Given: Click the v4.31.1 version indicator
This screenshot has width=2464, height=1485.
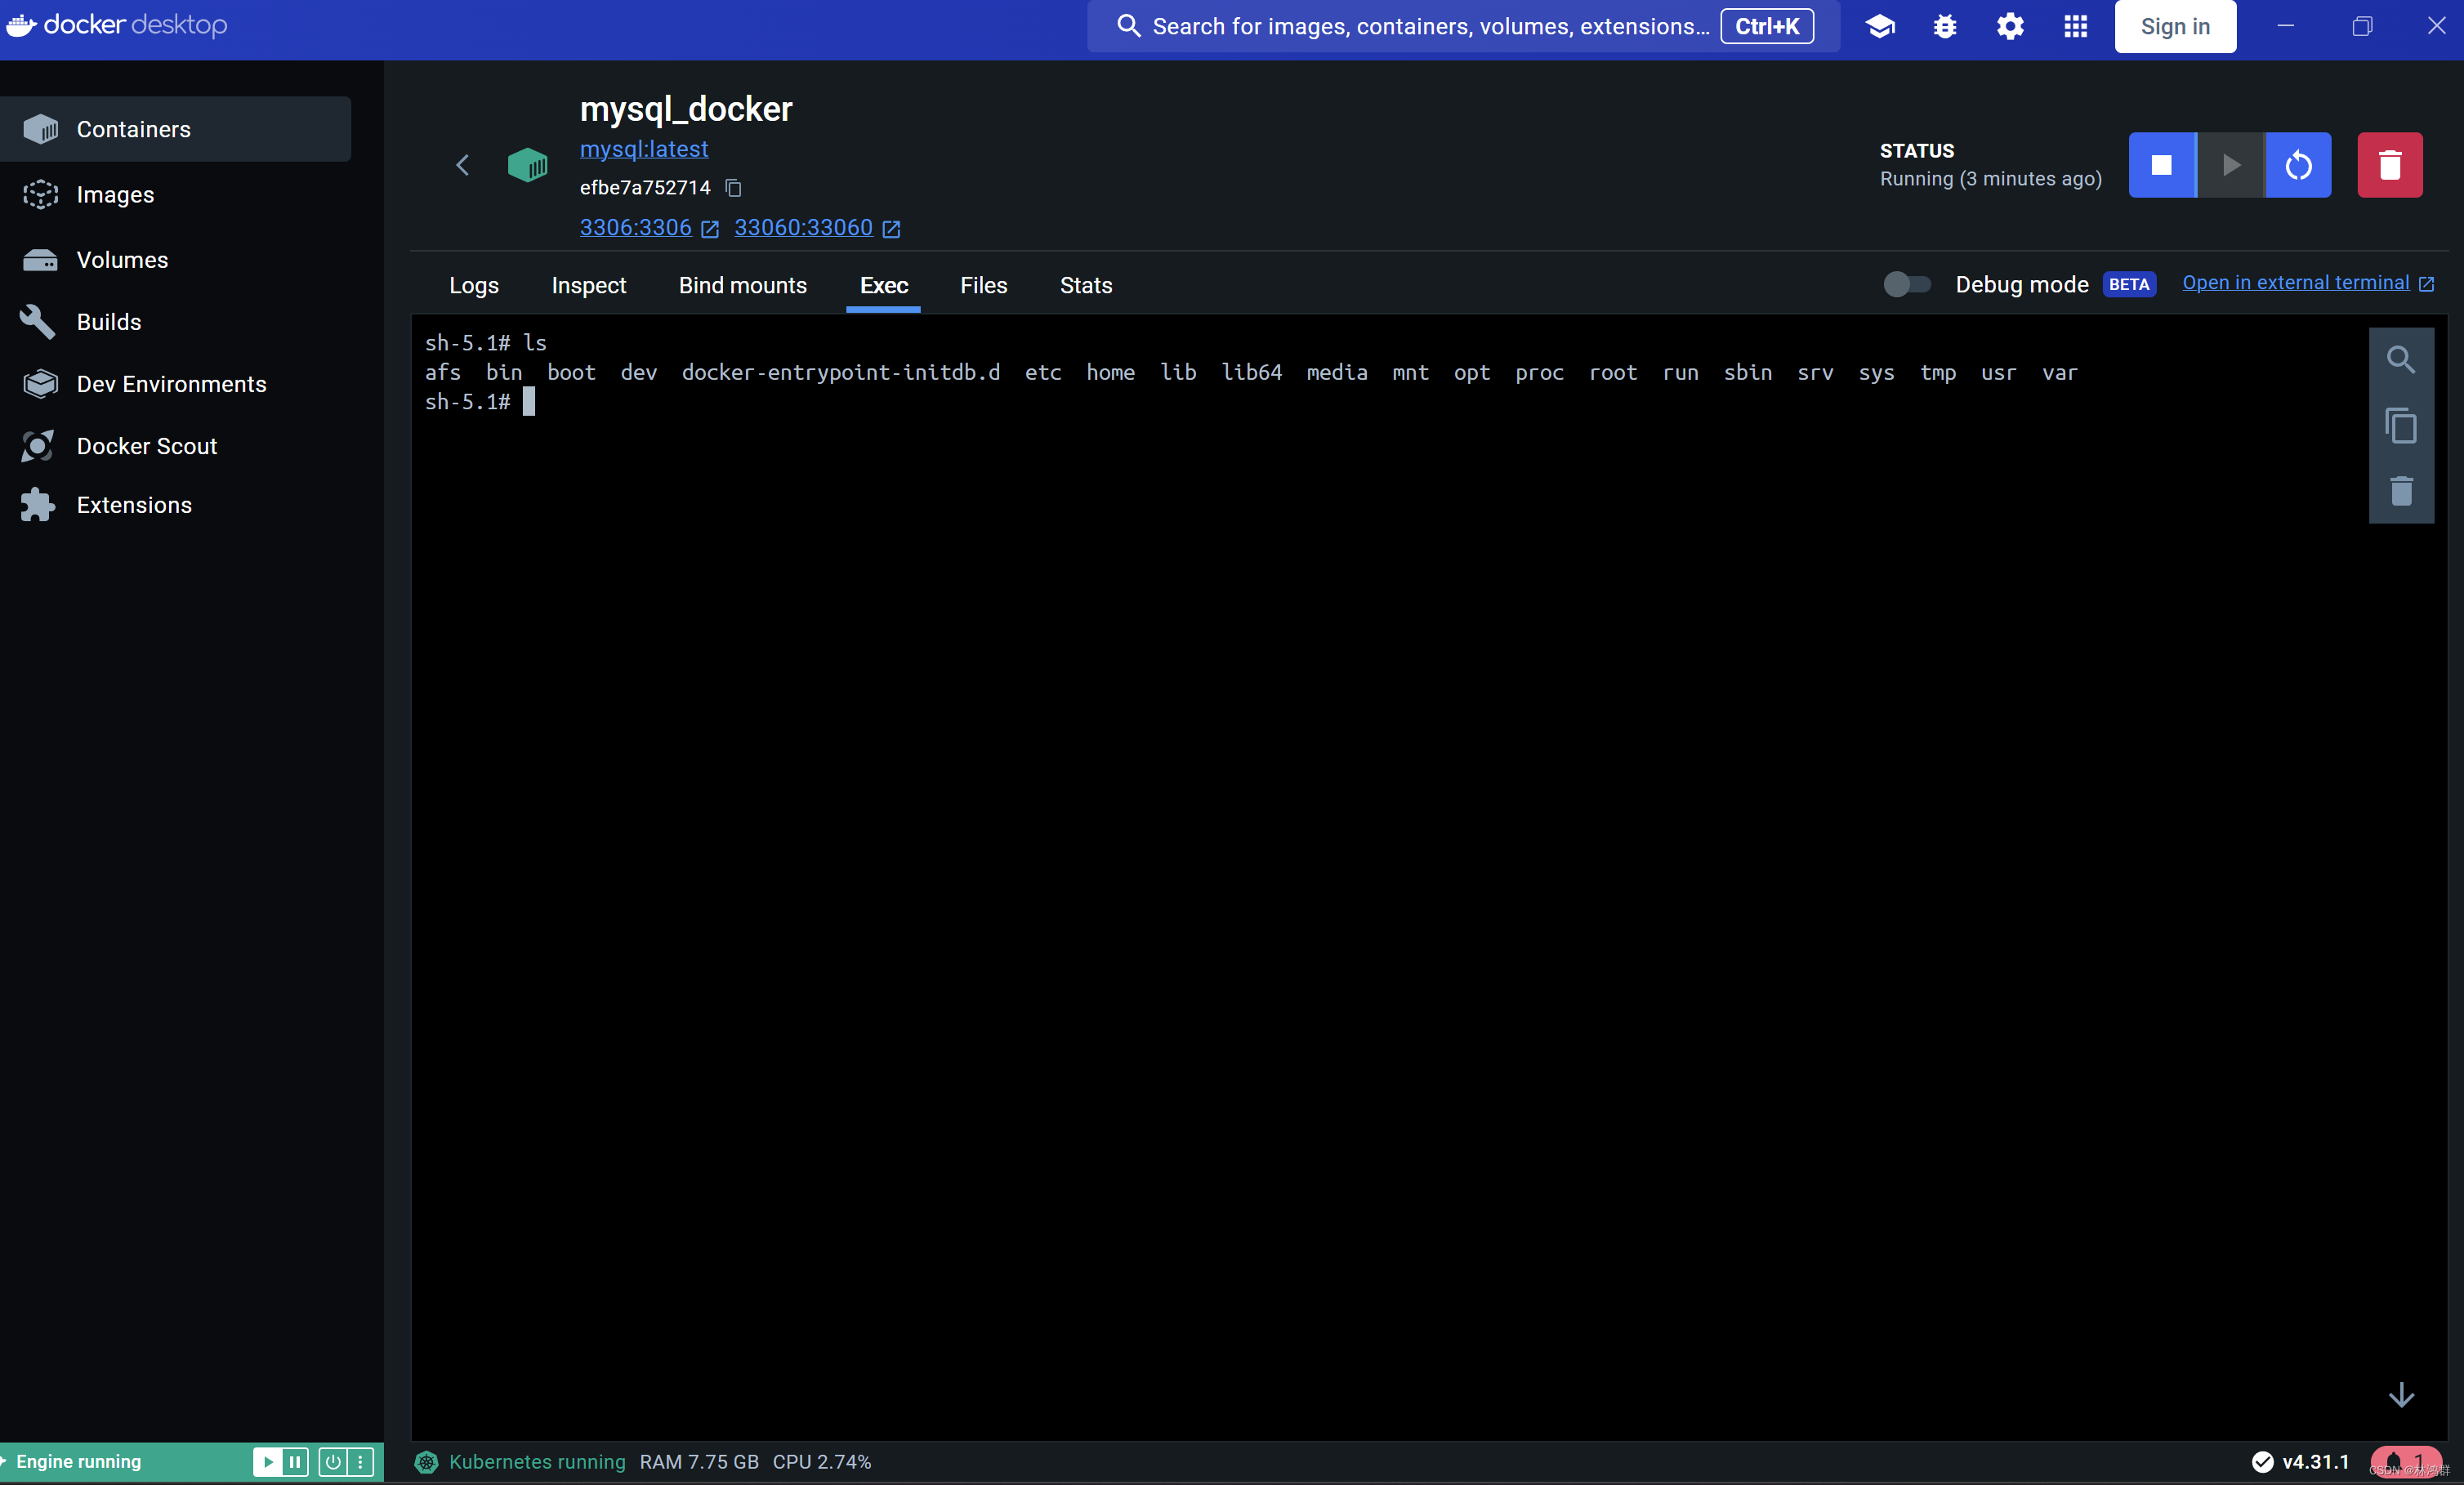Looking at the screenshot, I should (2301, 1462).
